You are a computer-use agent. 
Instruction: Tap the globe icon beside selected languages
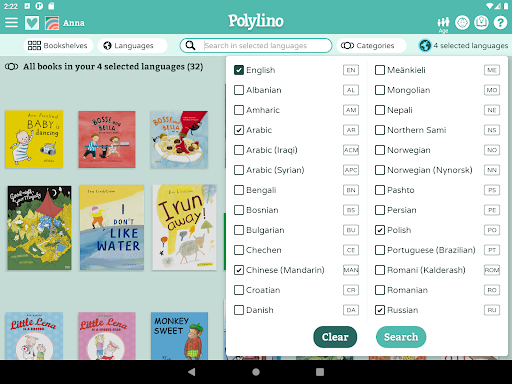click(425, 45)
